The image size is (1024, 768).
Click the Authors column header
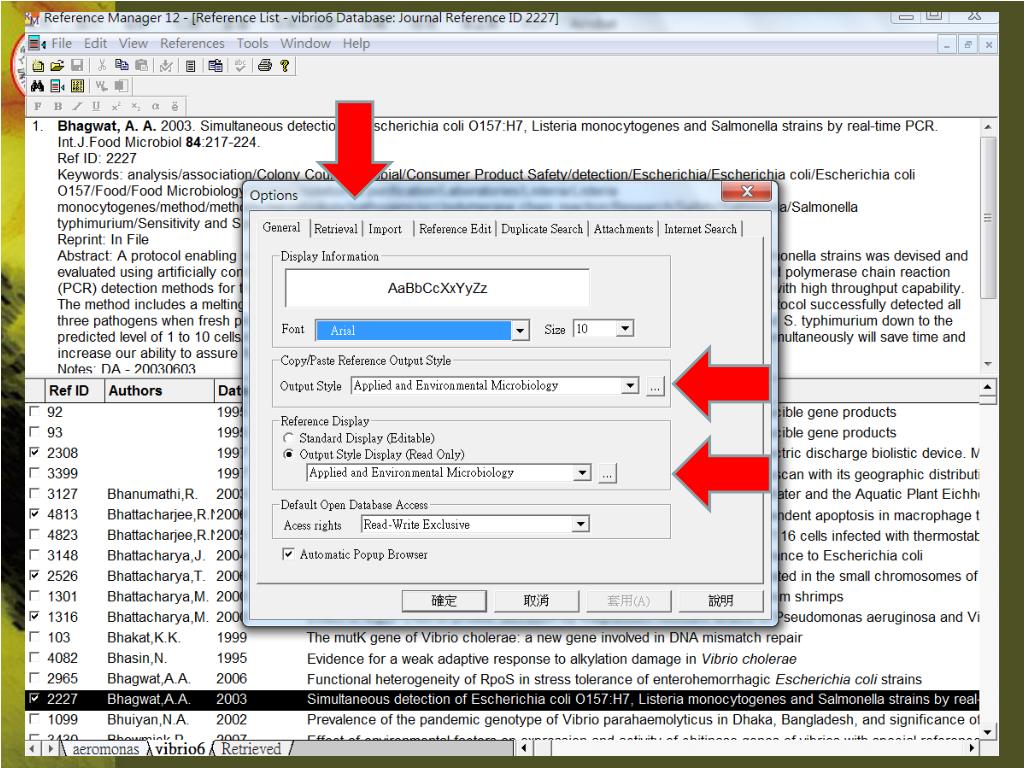click(159, 391)
